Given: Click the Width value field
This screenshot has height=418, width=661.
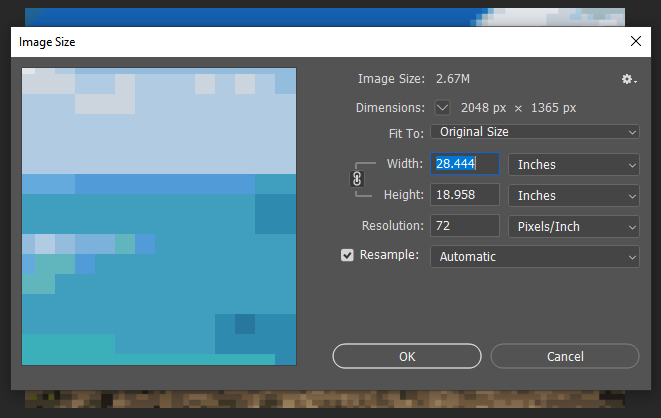Looking at the screenshot, I should pos(464,164).
